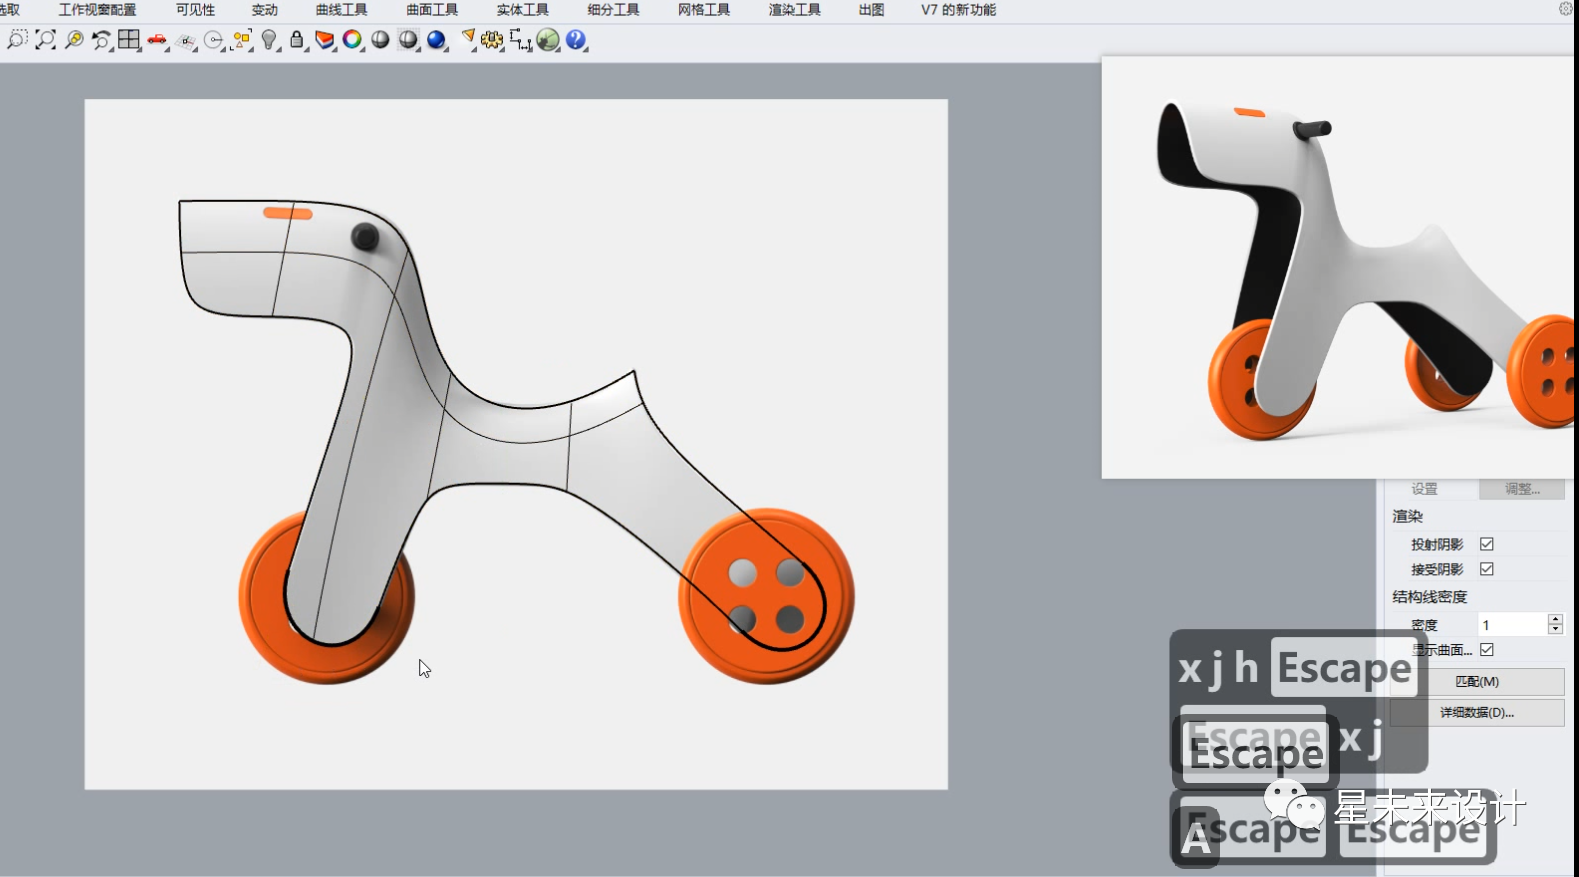Increase density with the spinner up arrow
The height and width of the screenshot is (877, 1579).
(x=1555, y=619)
